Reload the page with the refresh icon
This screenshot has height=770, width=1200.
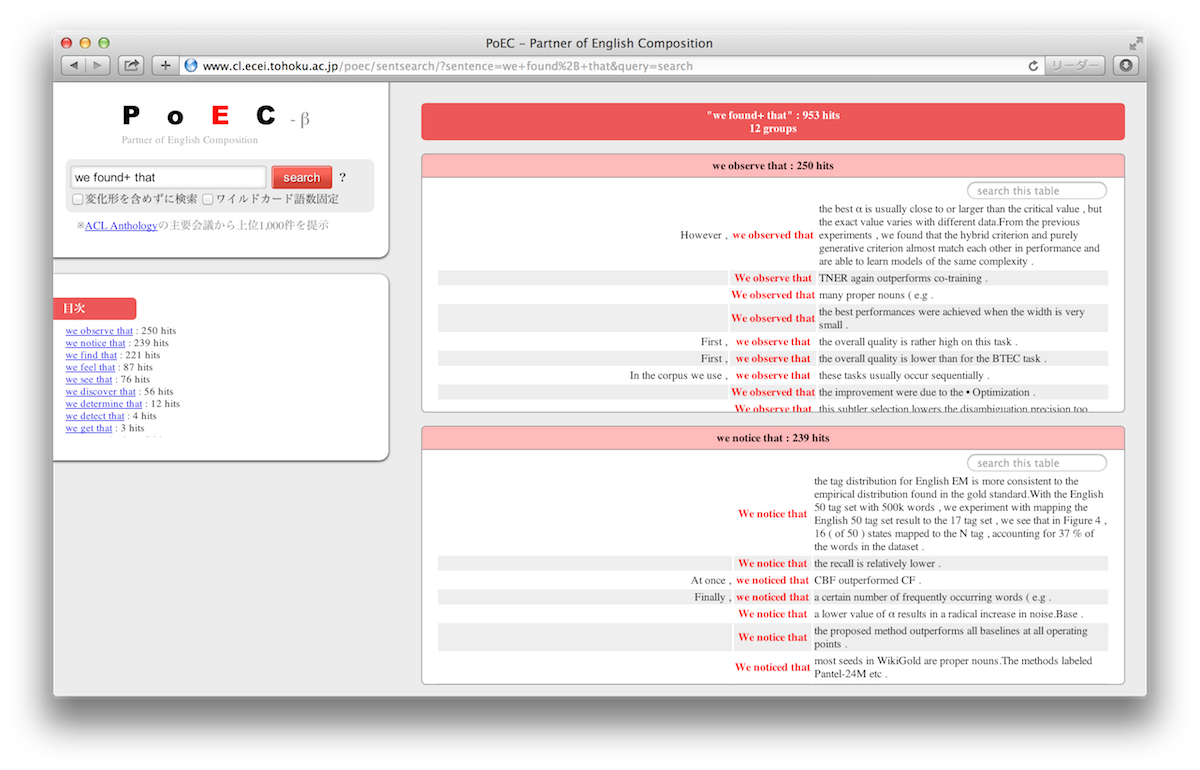[x=1033, y=66]
